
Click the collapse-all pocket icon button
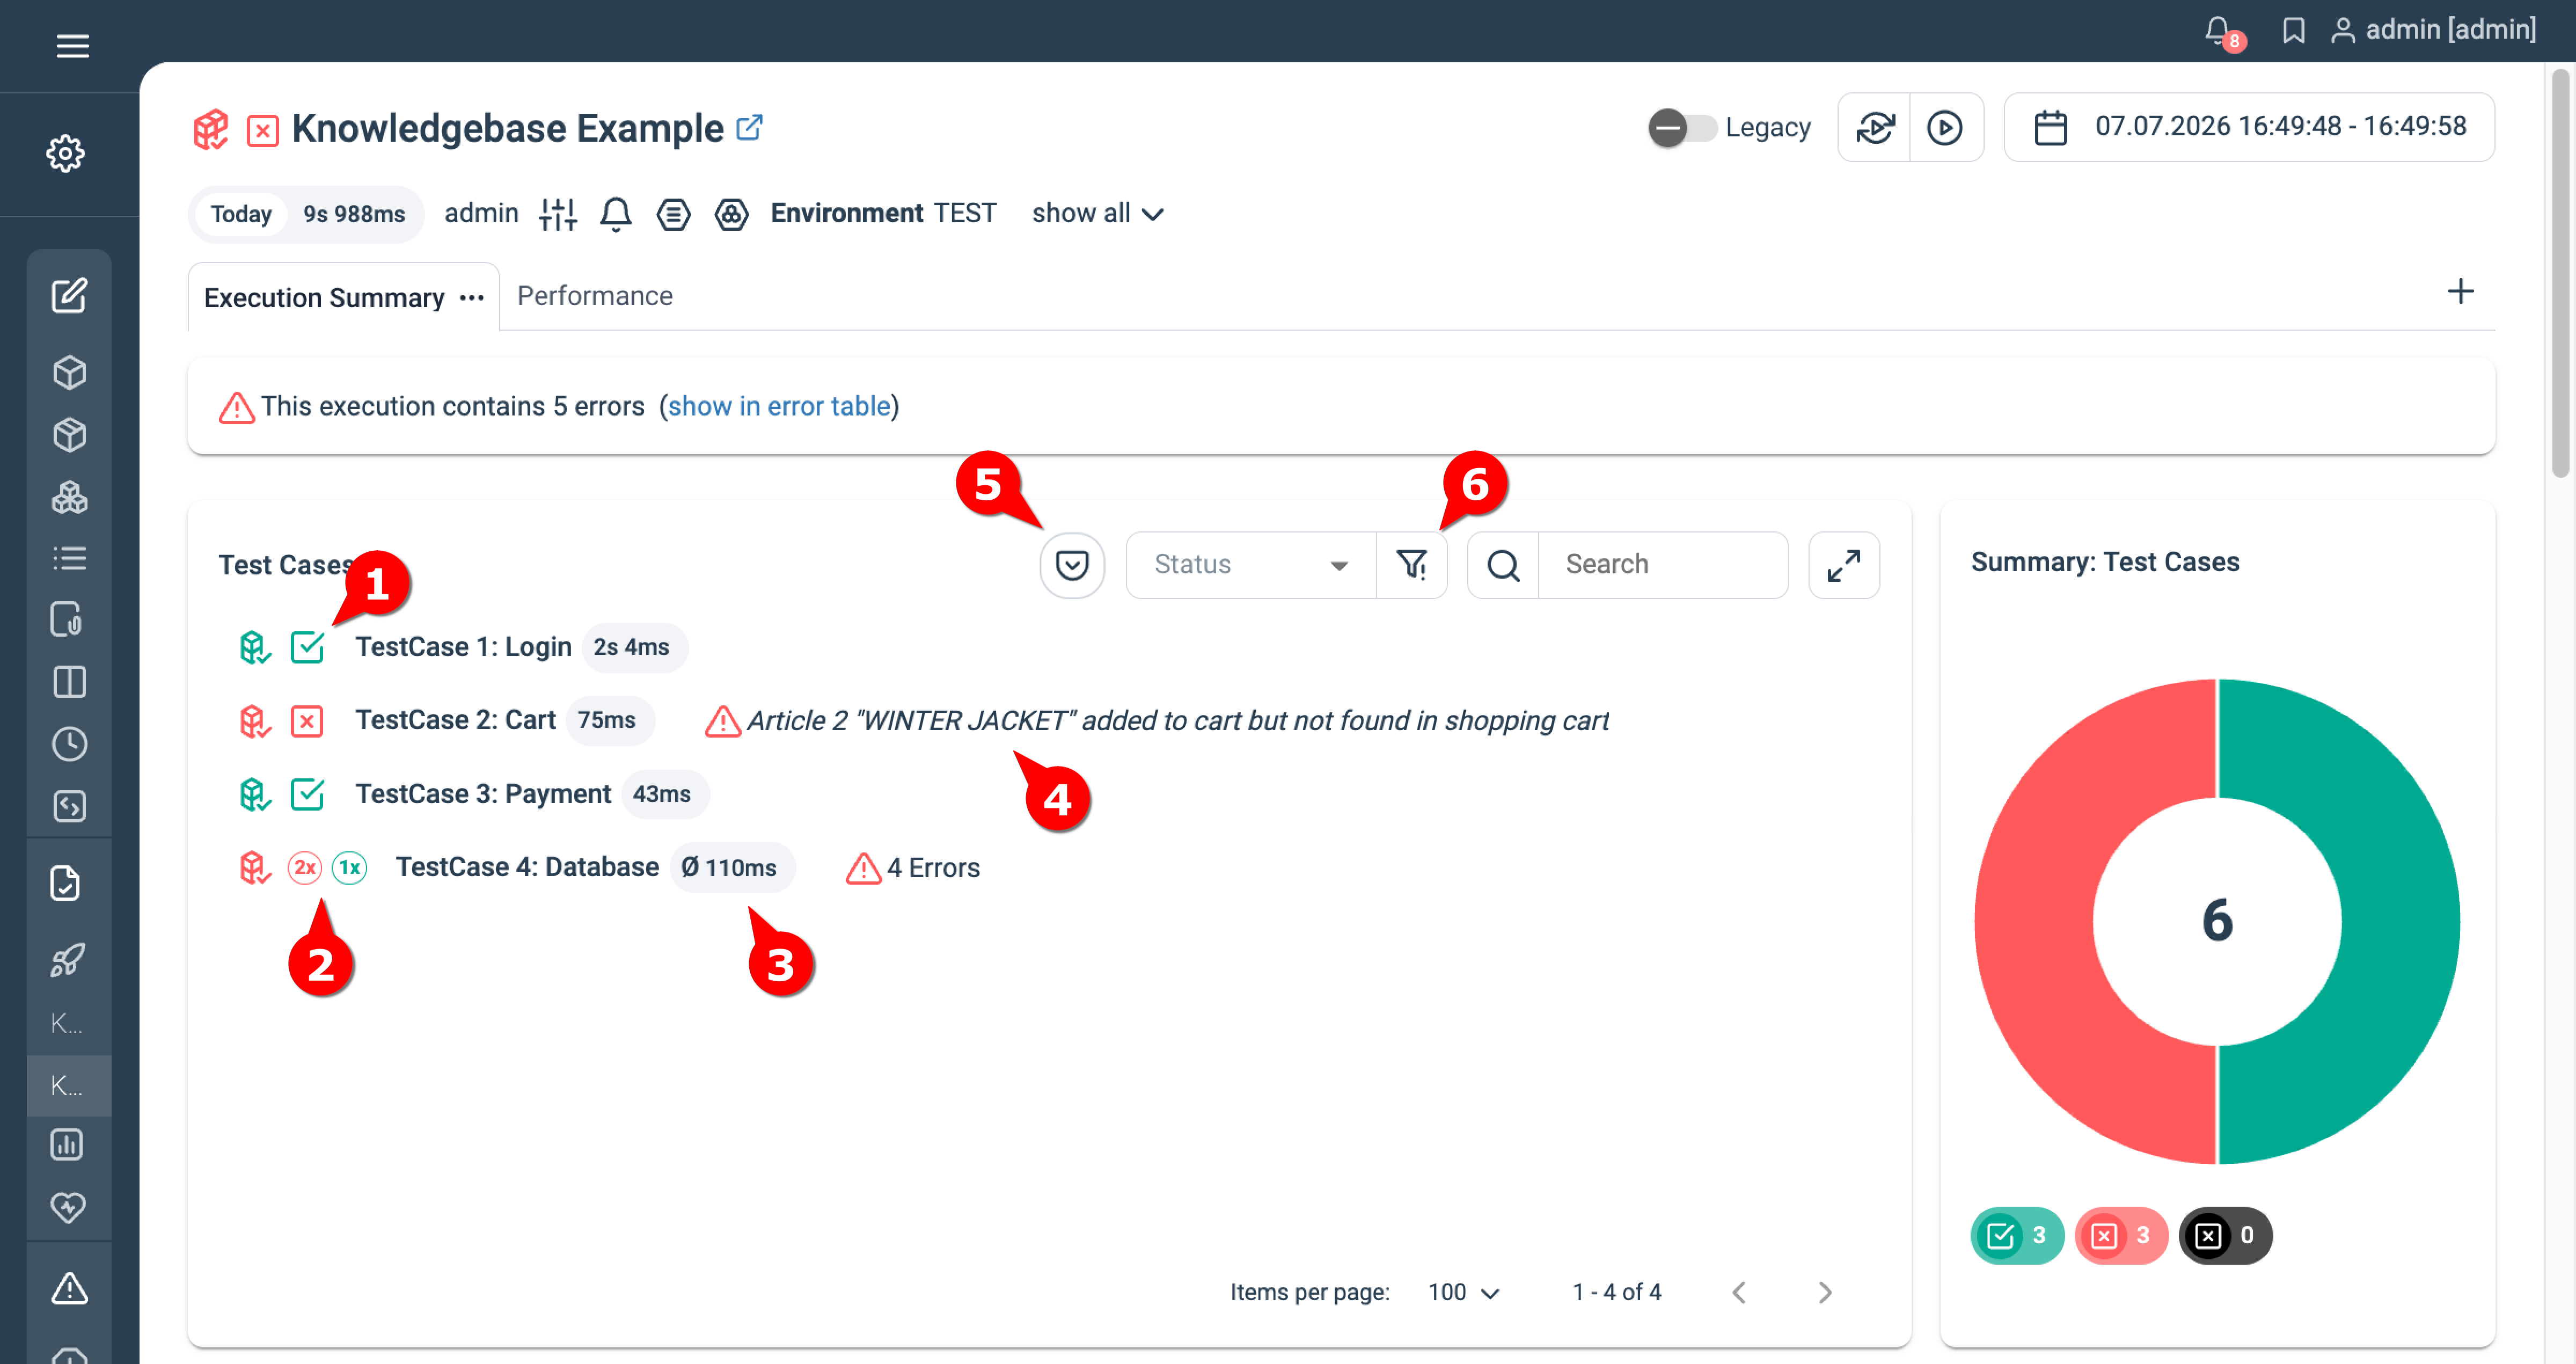[x=1072, y=565]
